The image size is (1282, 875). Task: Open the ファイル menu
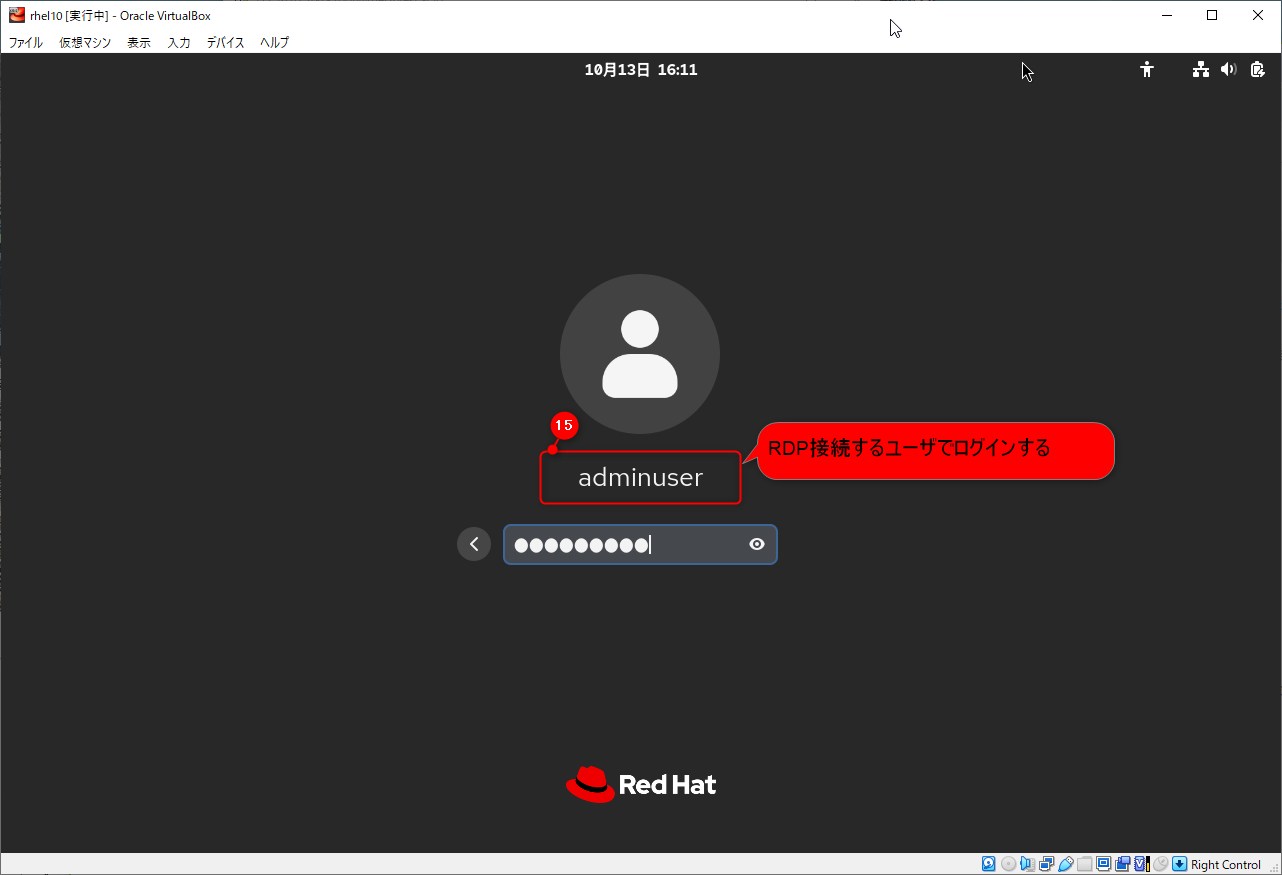25,42
